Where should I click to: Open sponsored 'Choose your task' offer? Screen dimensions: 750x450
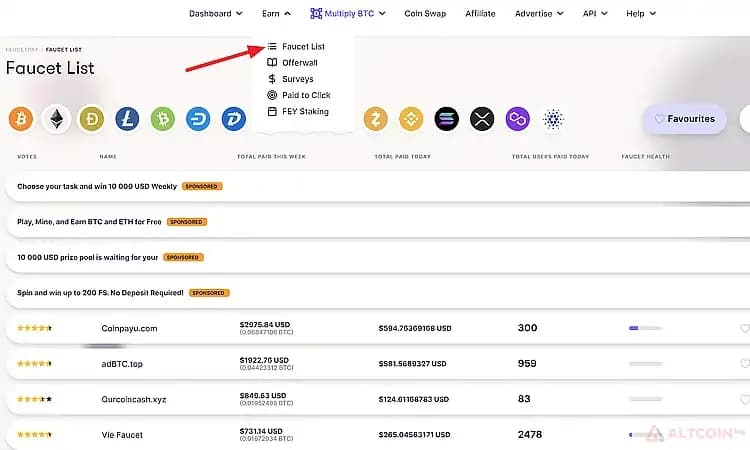pos(97,187)
